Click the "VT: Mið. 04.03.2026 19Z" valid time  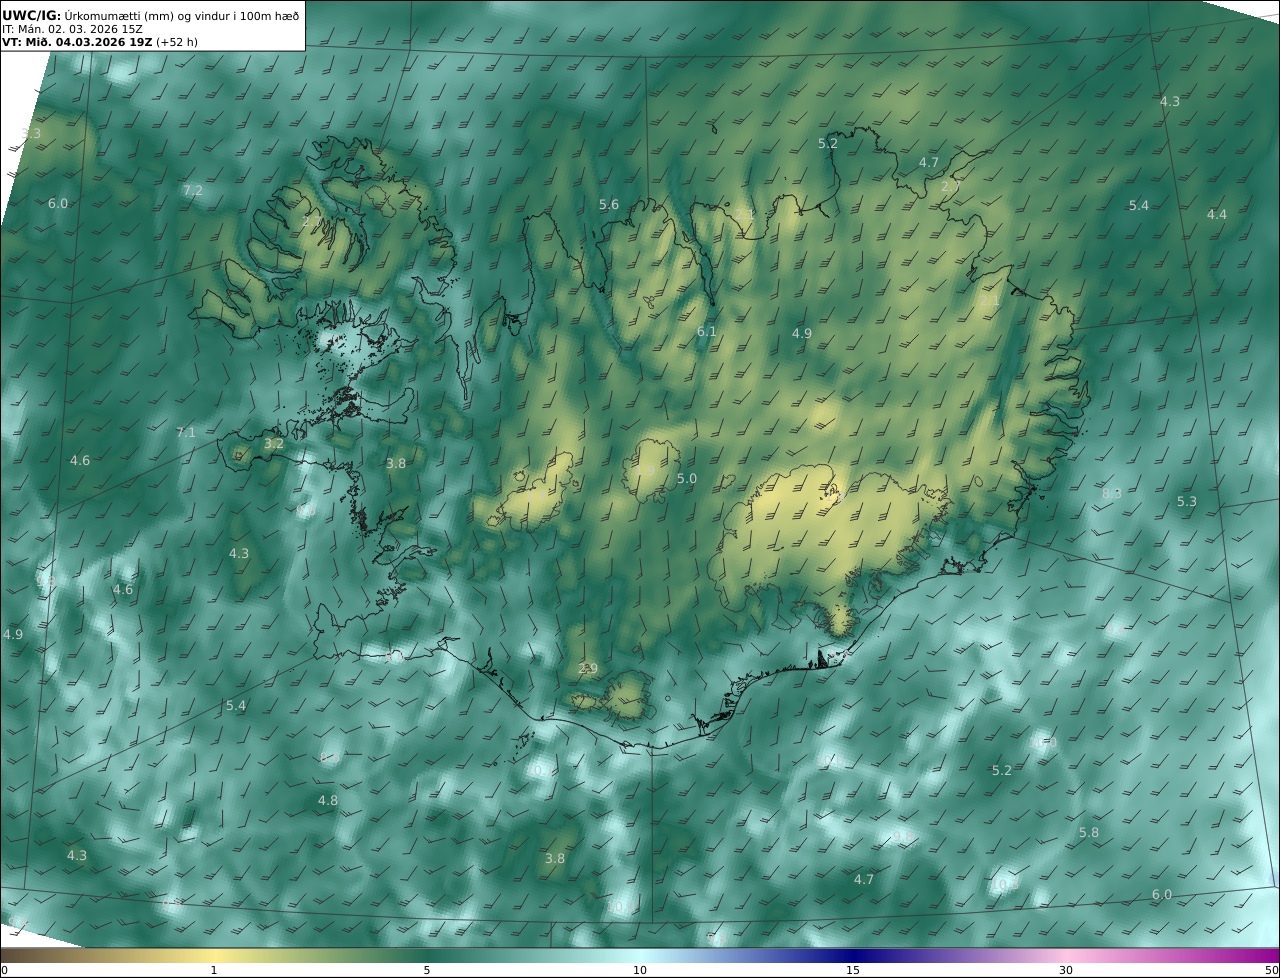(x=77, y=42)
